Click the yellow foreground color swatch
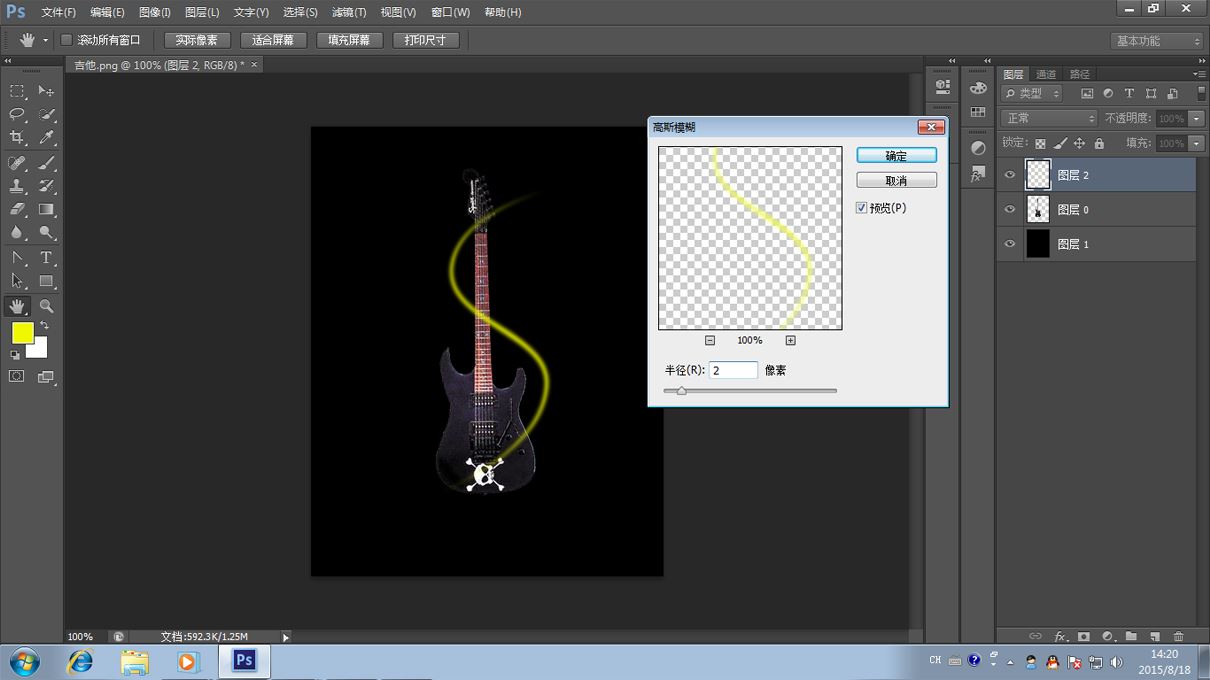Viewport: 1210px width, 680px height. [x=22, y=333]
